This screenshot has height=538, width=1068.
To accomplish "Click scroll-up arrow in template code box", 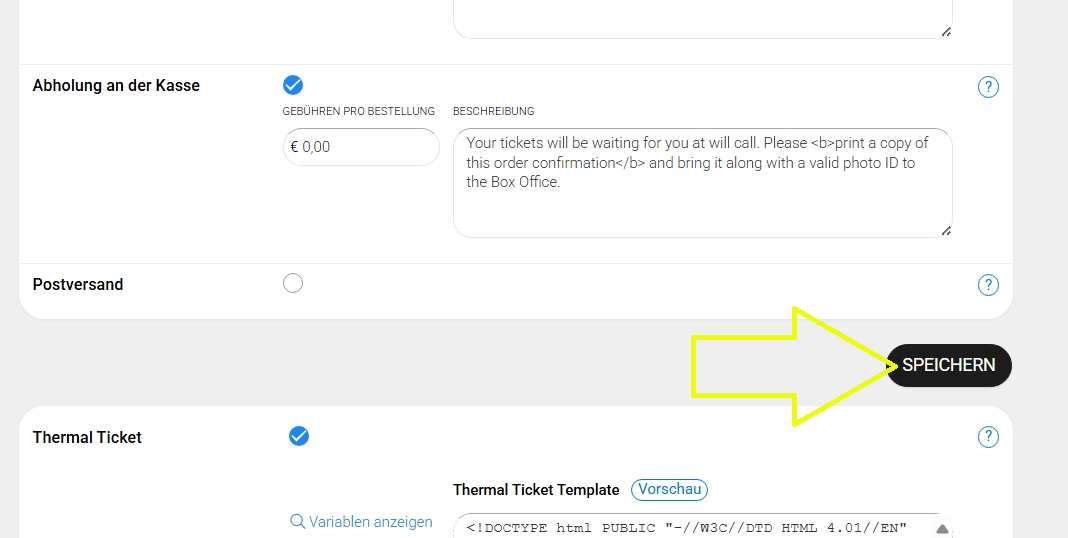I will (941, 529).
